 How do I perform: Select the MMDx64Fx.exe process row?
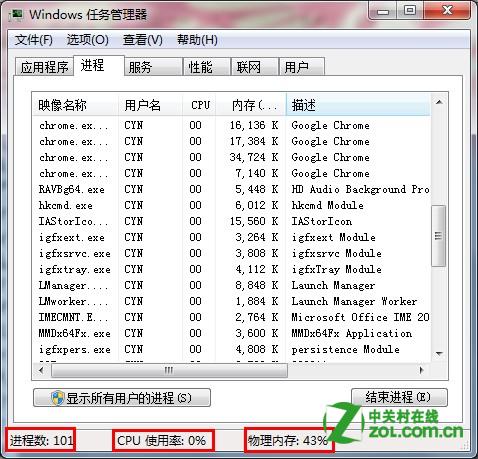pos(231,333)
